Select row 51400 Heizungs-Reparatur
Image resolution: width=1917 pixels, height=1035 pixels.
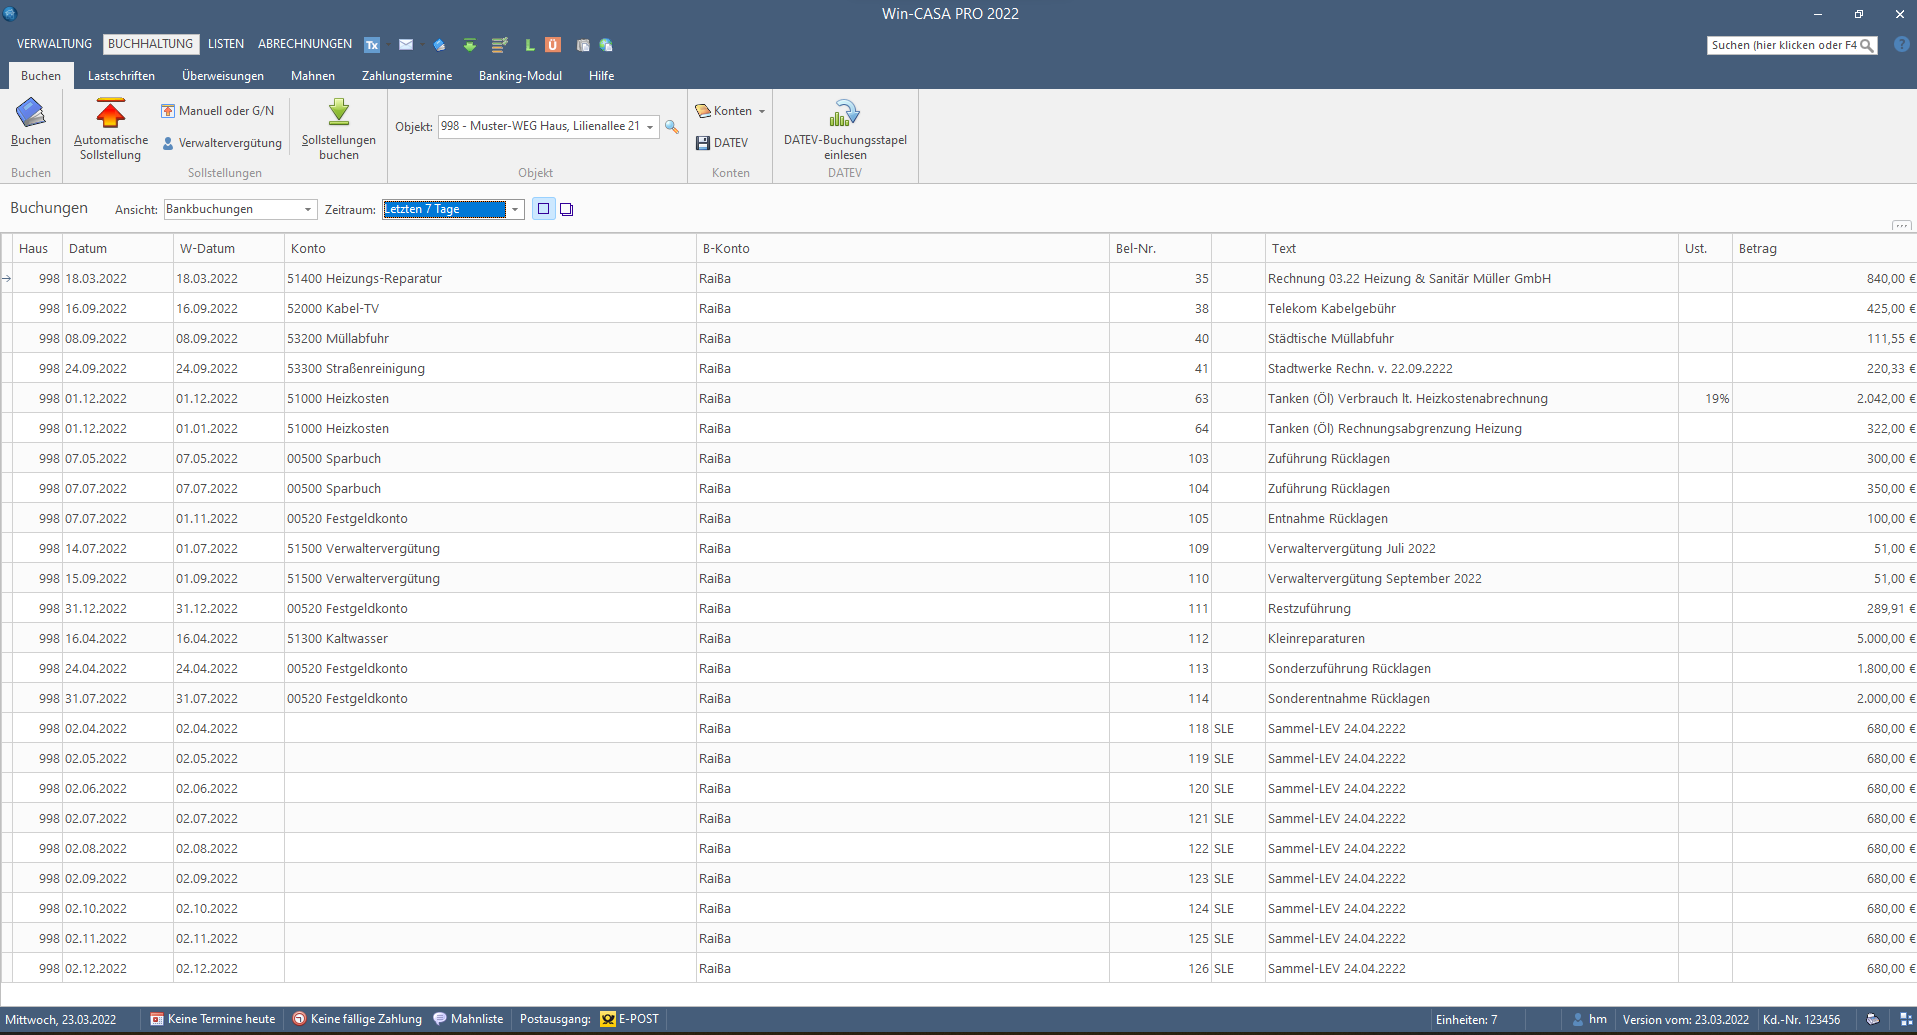pos(958,278)
